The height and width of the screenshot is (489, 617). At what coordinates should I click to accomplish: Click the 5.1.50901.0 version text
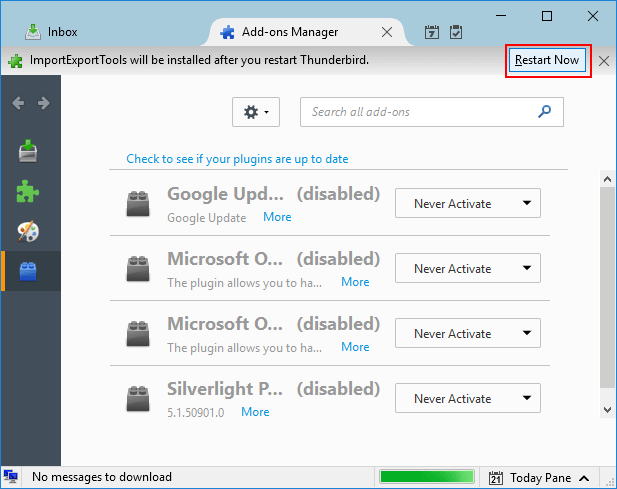196,412
